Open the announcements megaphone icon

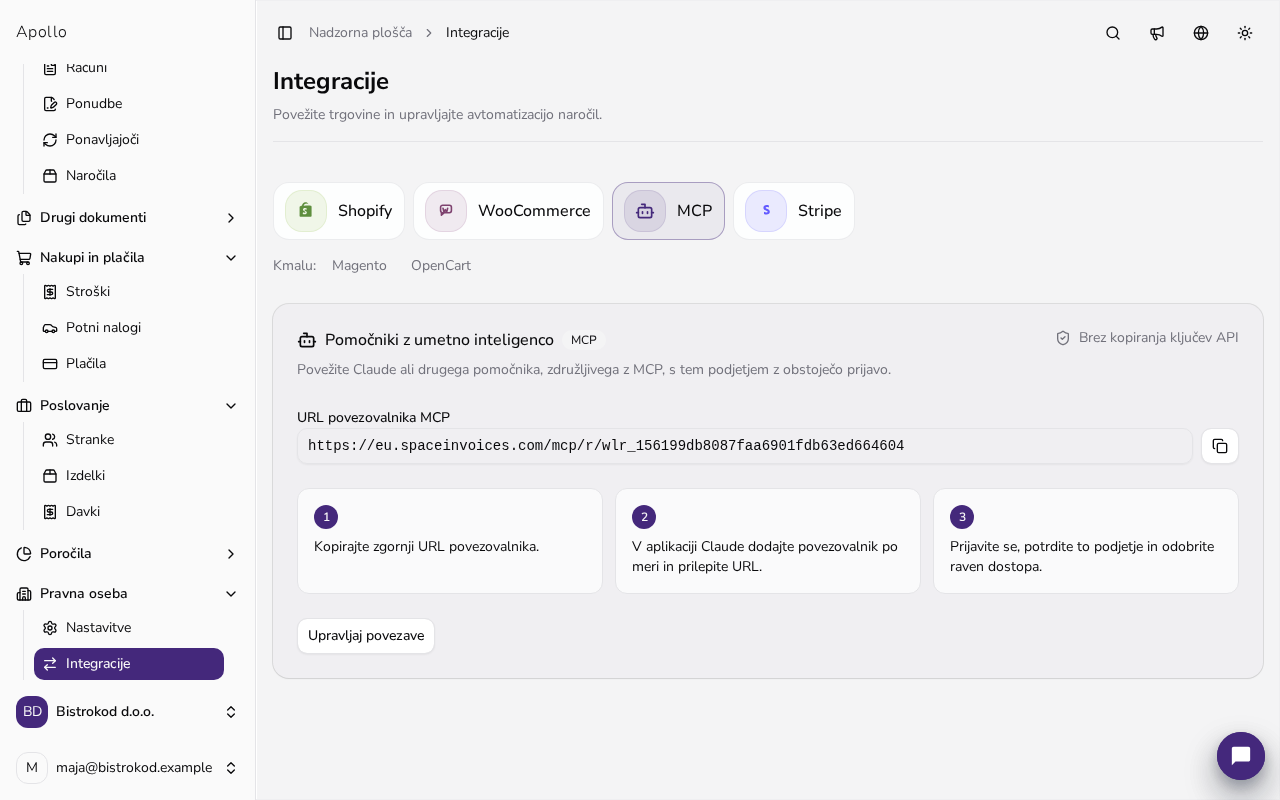tap(1157, 33)
